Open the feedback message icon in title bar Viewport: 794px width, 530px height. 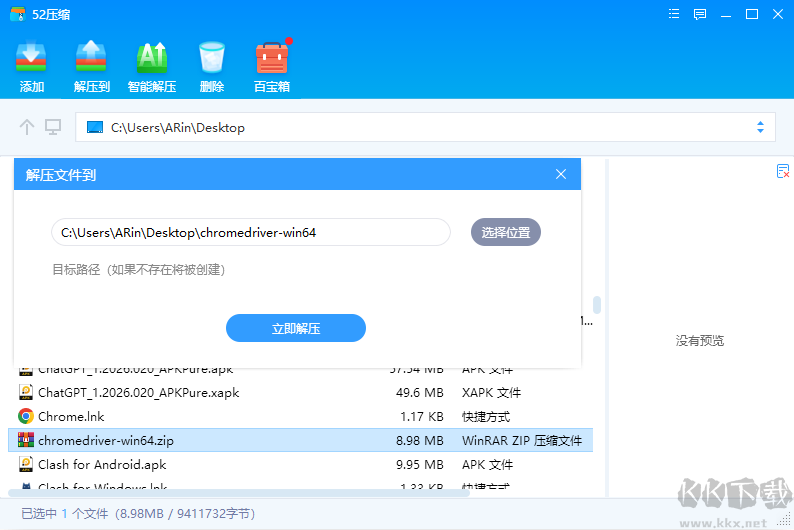coord(700,14)
